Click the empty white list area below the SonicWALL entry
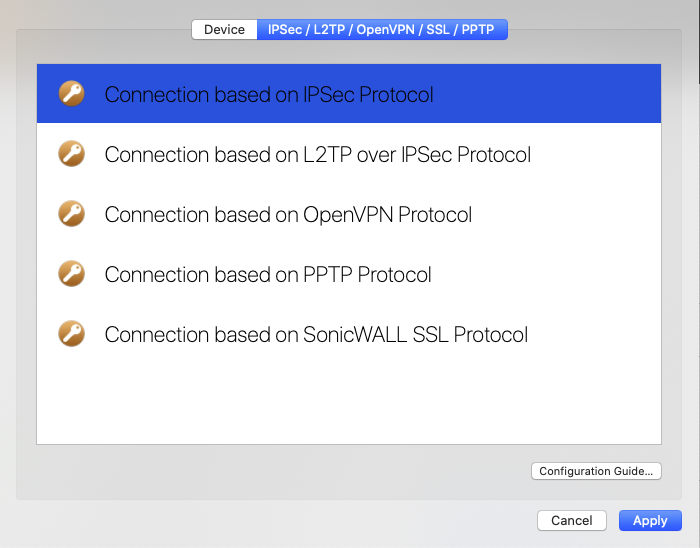The width and height of the screenshot is (700, 548). (349, 404)
